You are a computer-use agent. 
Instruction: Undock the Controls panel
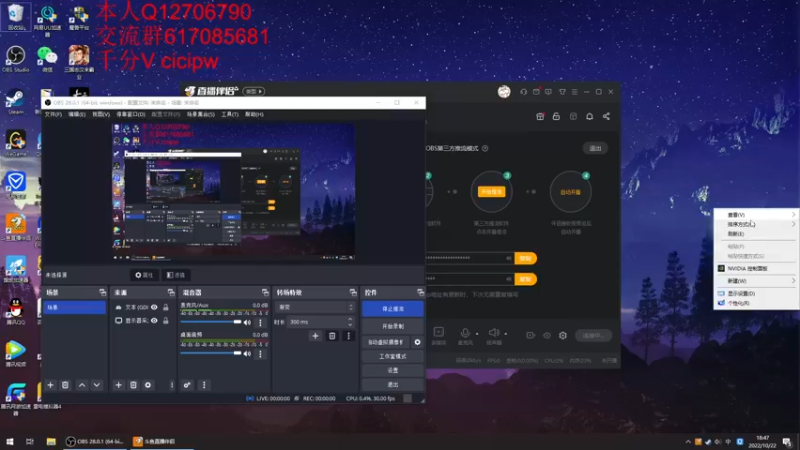pos(420,292)
